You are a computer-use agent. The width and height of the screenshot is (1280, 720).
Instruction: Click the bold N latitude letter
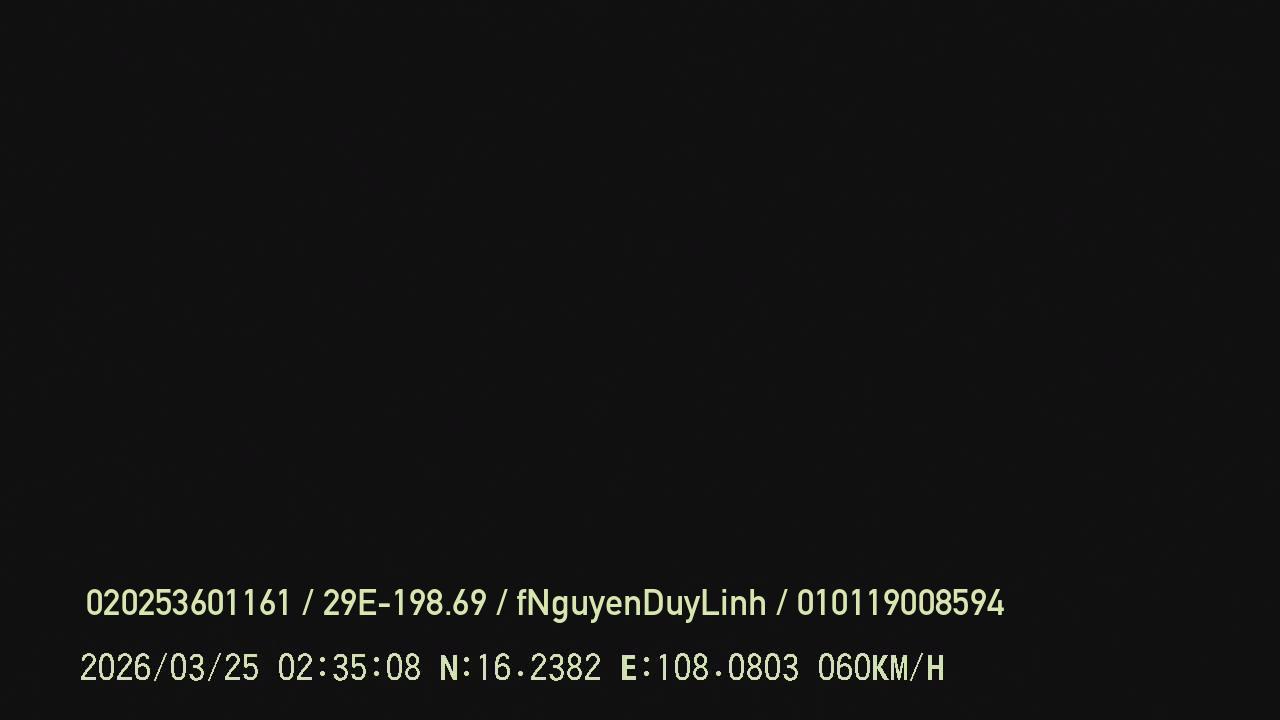(x=449, y=668)
